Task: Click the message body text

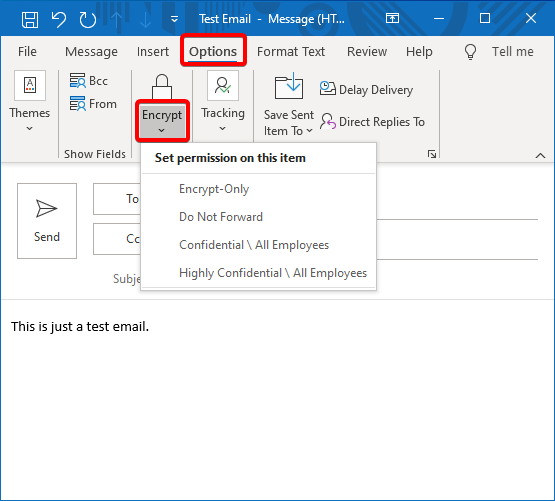Action: (80, 326)
